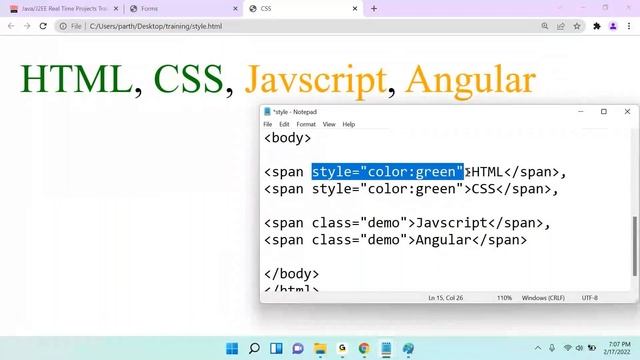The image size is (640, 360).
Task: Click highlighted style="color:green" text in Notepad
Action: 388,172
